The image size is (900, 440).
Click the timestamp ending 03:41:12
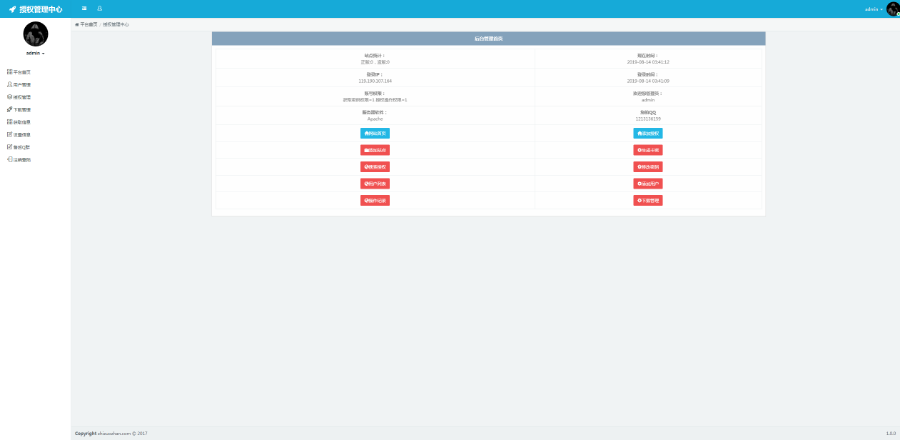tap(648, 62)
